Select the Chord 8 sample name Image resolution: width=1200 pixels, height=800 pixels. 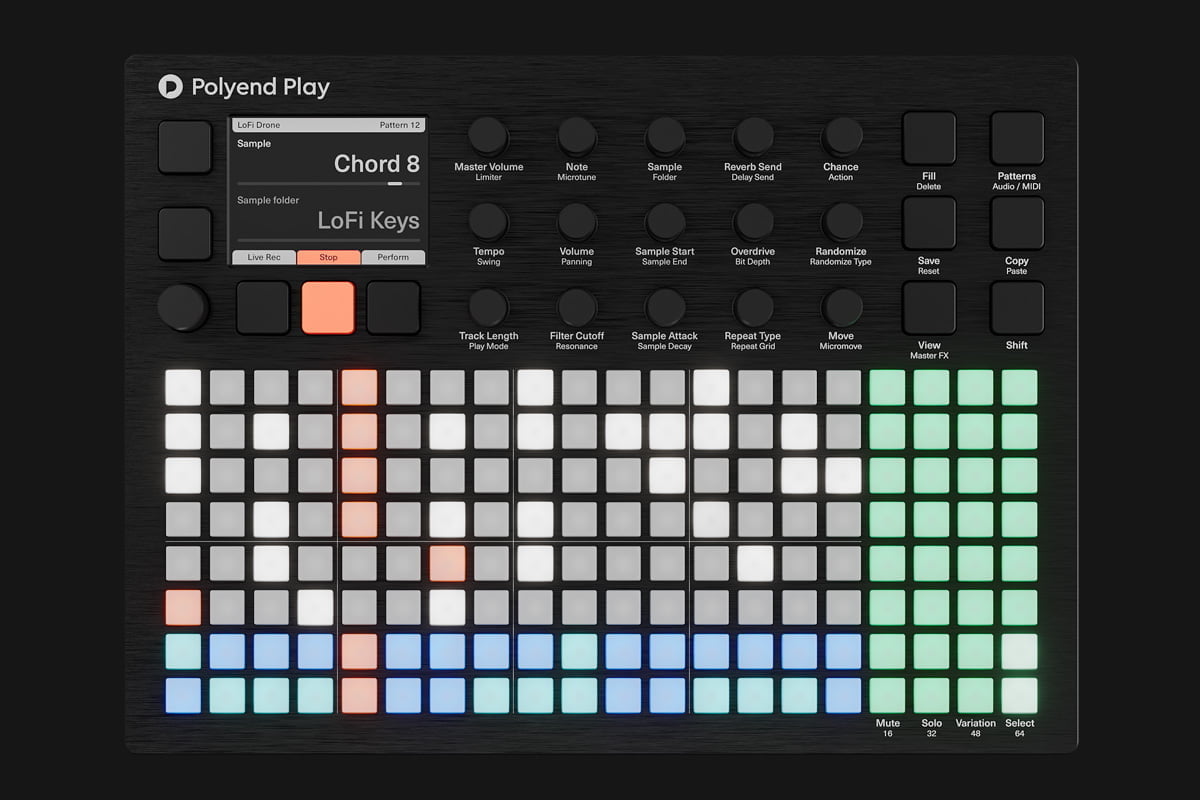(376, 164)
